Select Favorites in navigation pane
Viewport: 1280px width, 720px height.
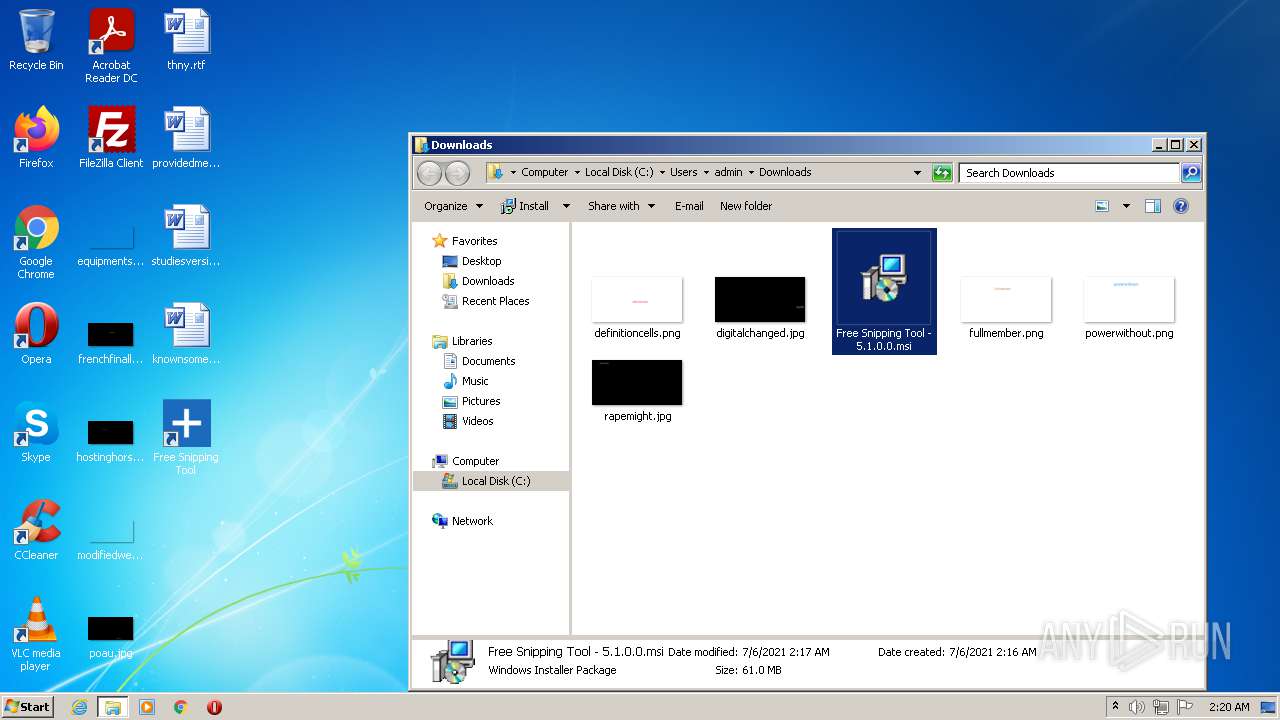465,241
